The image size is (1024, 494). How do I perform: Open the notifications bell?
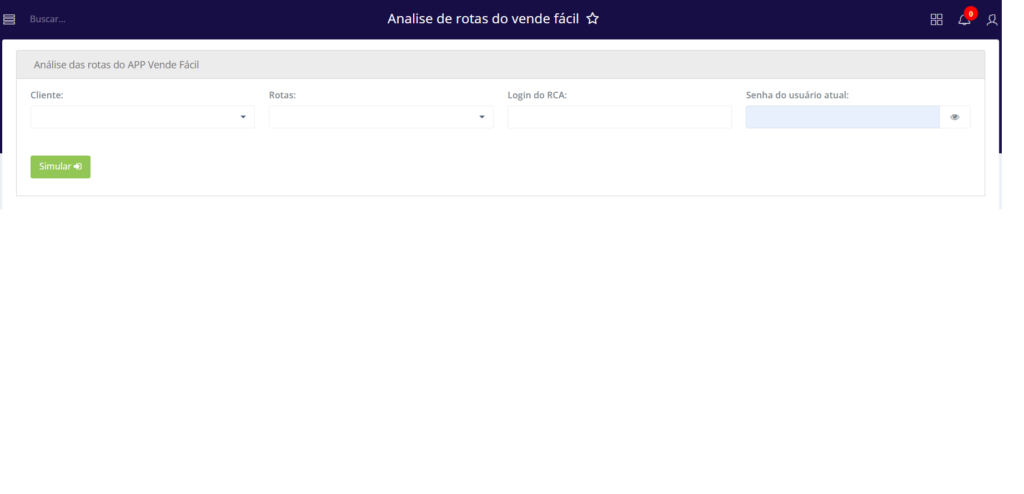[x=964, y=20]
